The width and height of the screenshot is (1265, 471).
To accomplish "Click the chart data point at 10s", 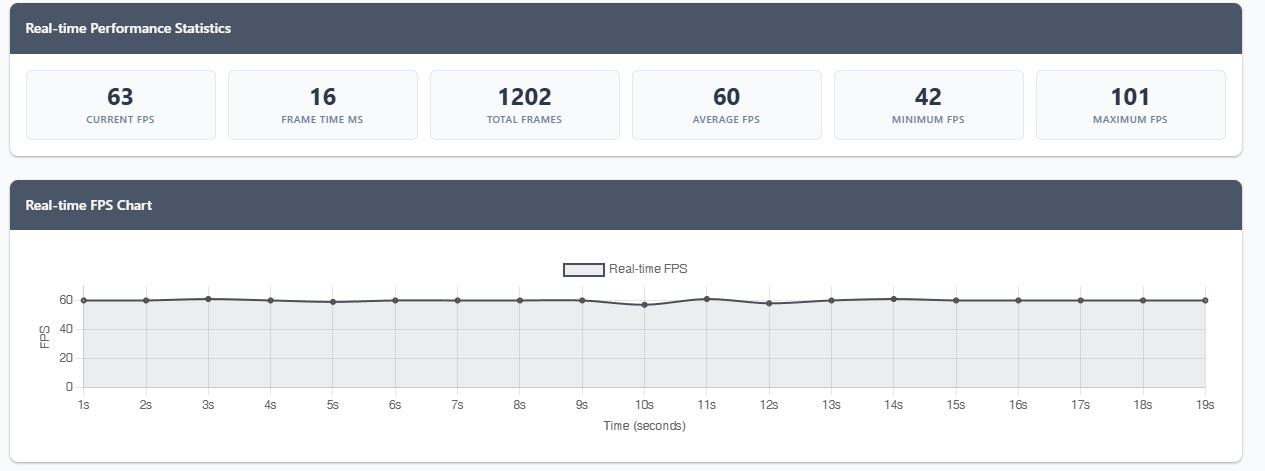I will (644, 304).
